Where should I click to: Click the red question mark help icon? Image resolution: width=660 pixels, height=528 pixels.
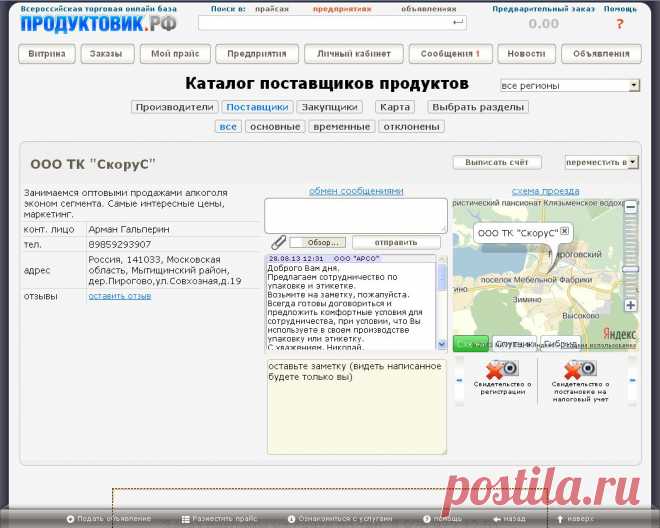620,24
